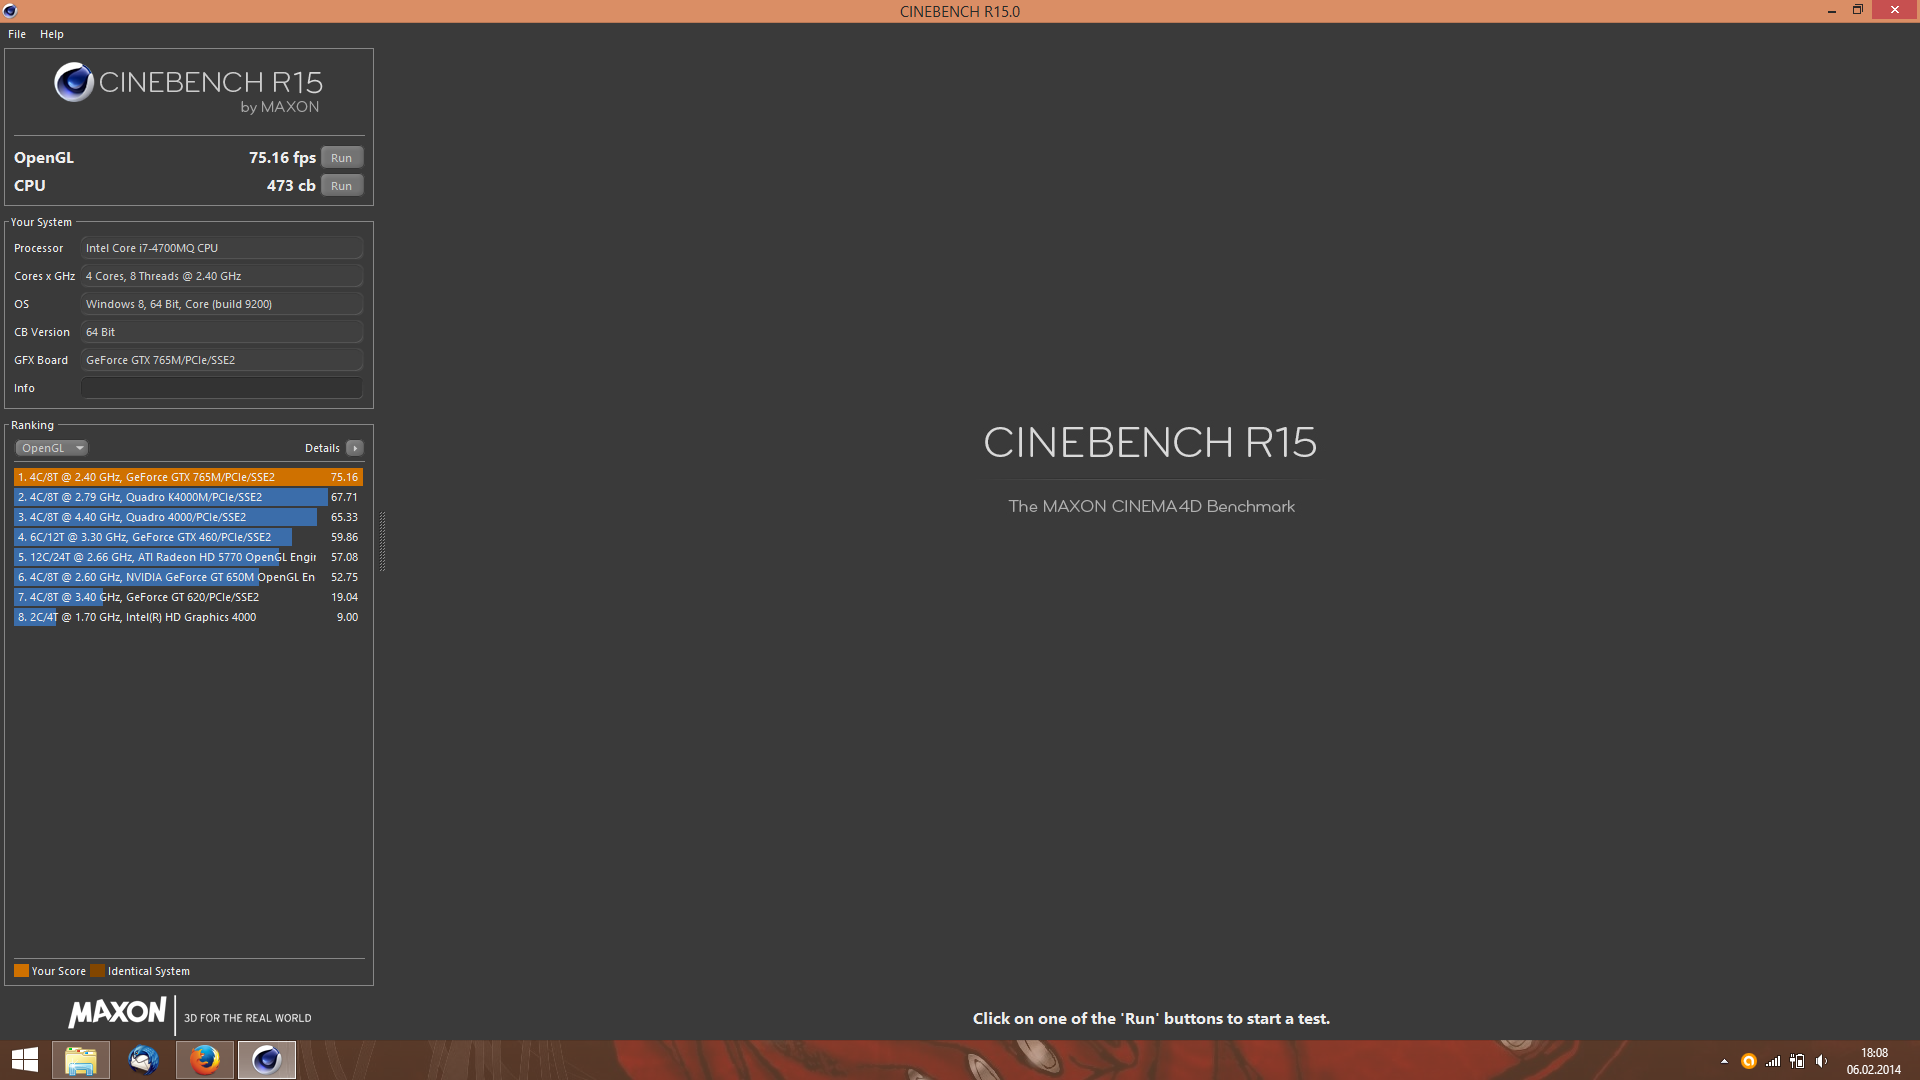Select ranking row 5 ATI Radeon HD 5770

tap(188, 557)
